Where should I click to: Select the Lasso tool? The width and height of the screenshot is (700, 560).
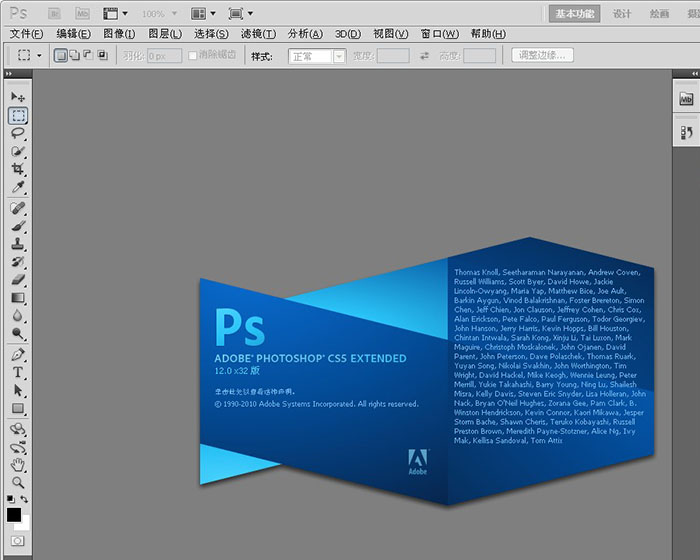(18, 133)
